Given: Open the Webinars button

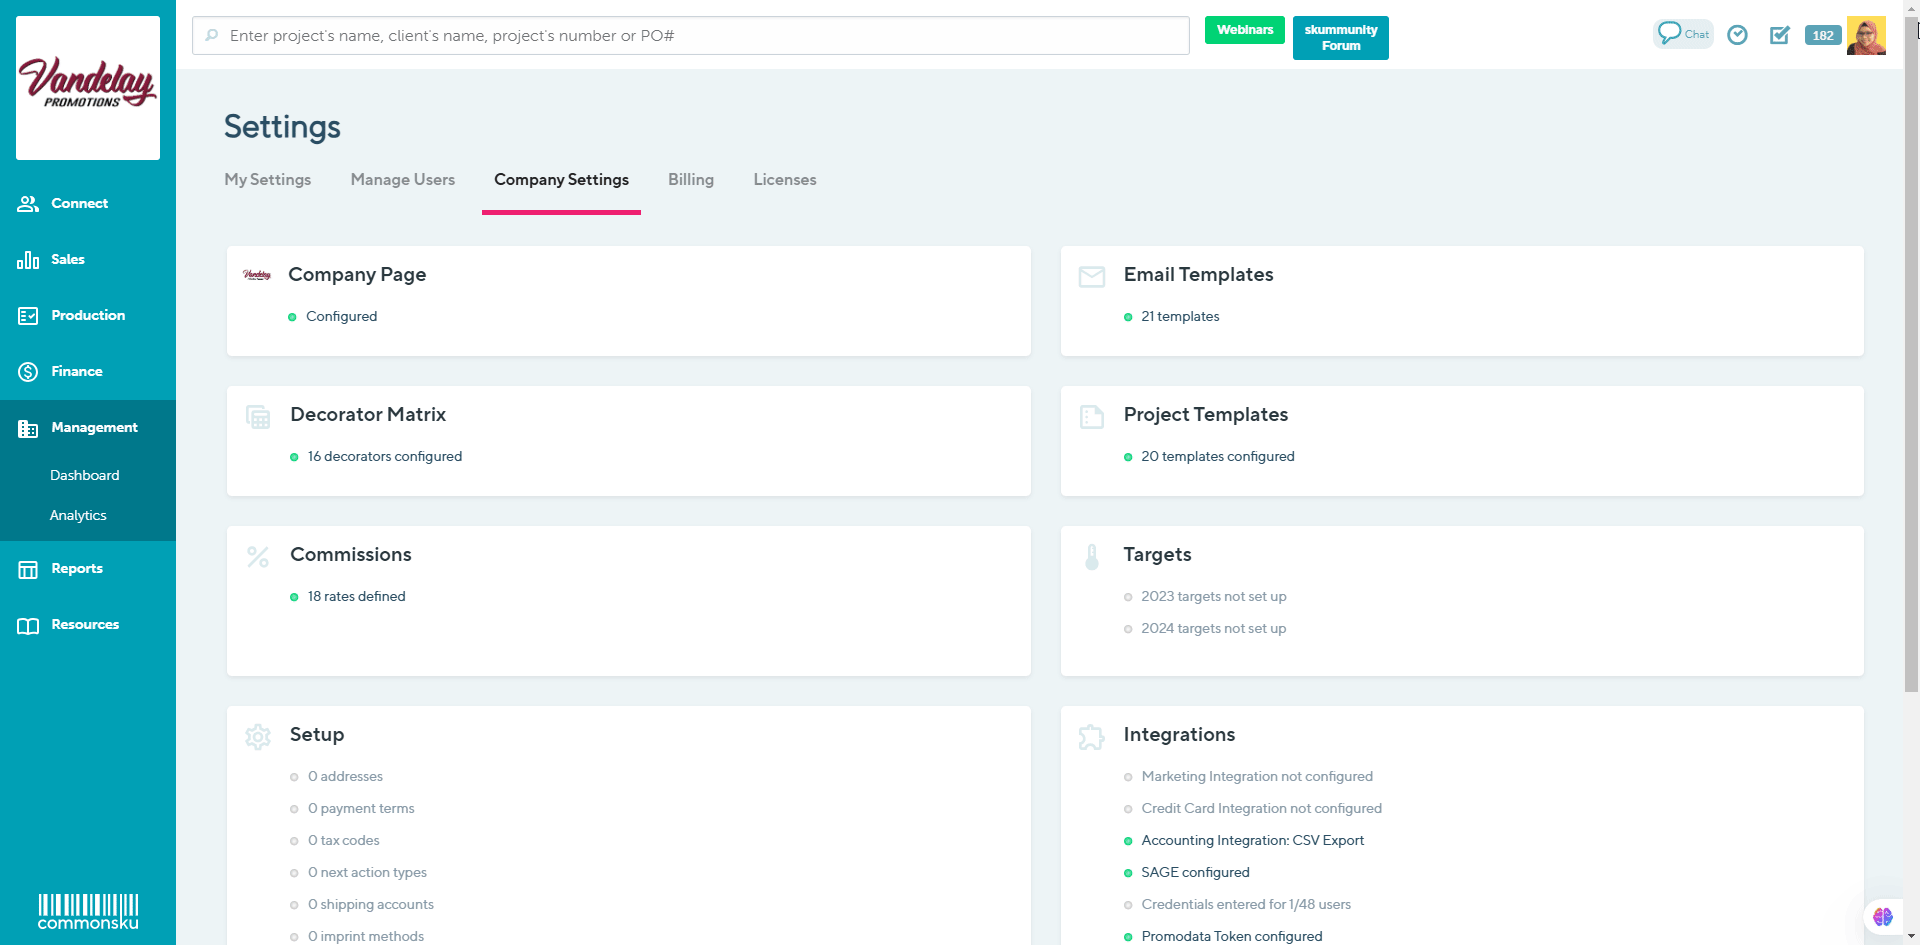Looking at the screenshot, I should (1244, 30).
